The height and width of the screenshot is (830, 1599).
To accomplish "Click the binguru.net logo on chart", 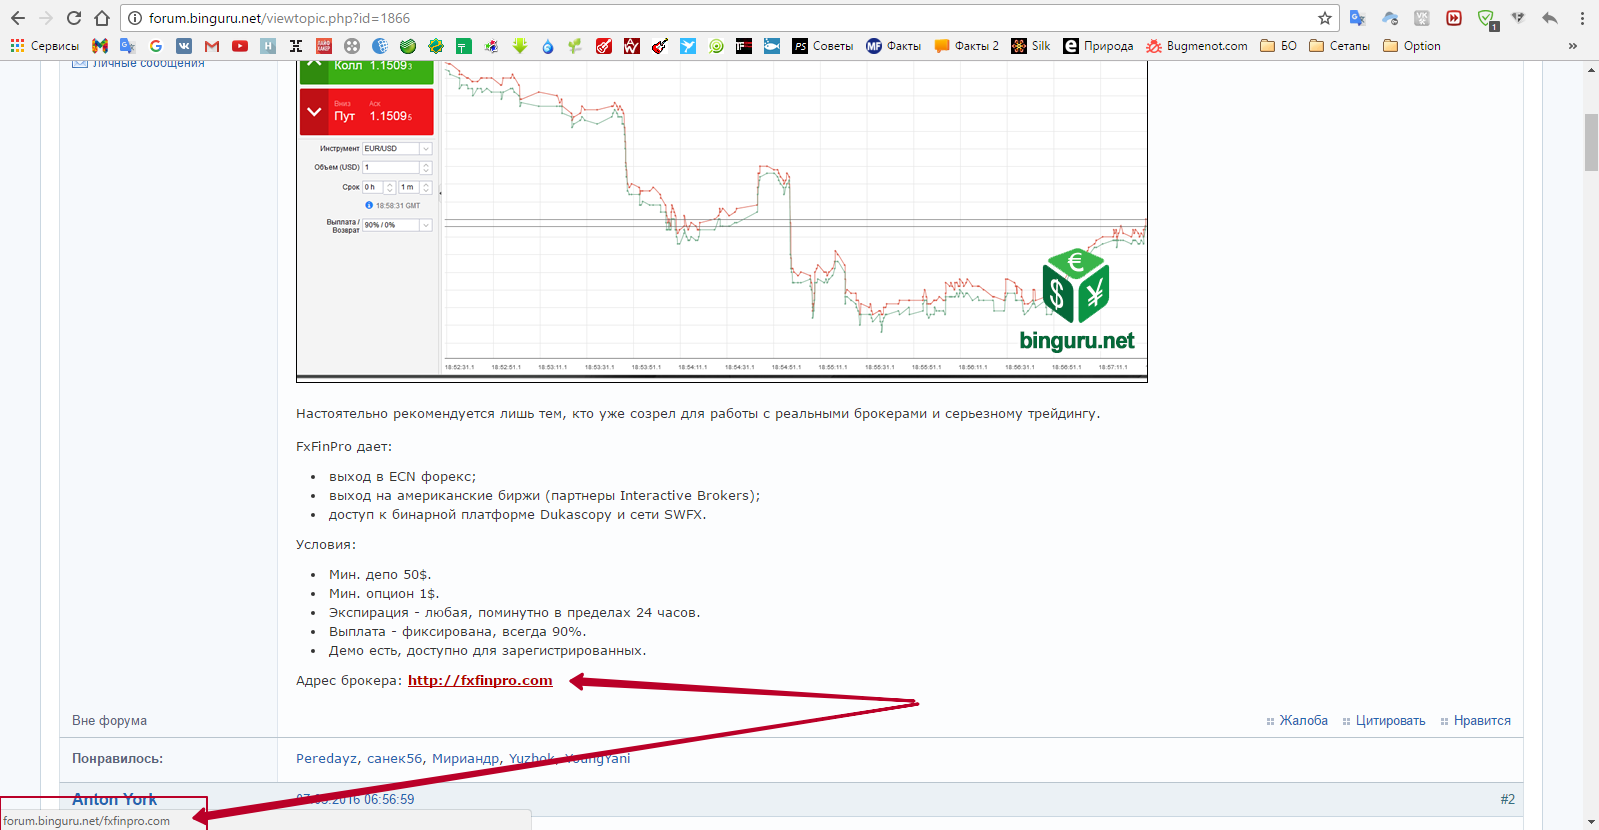I will point(1076,300).
